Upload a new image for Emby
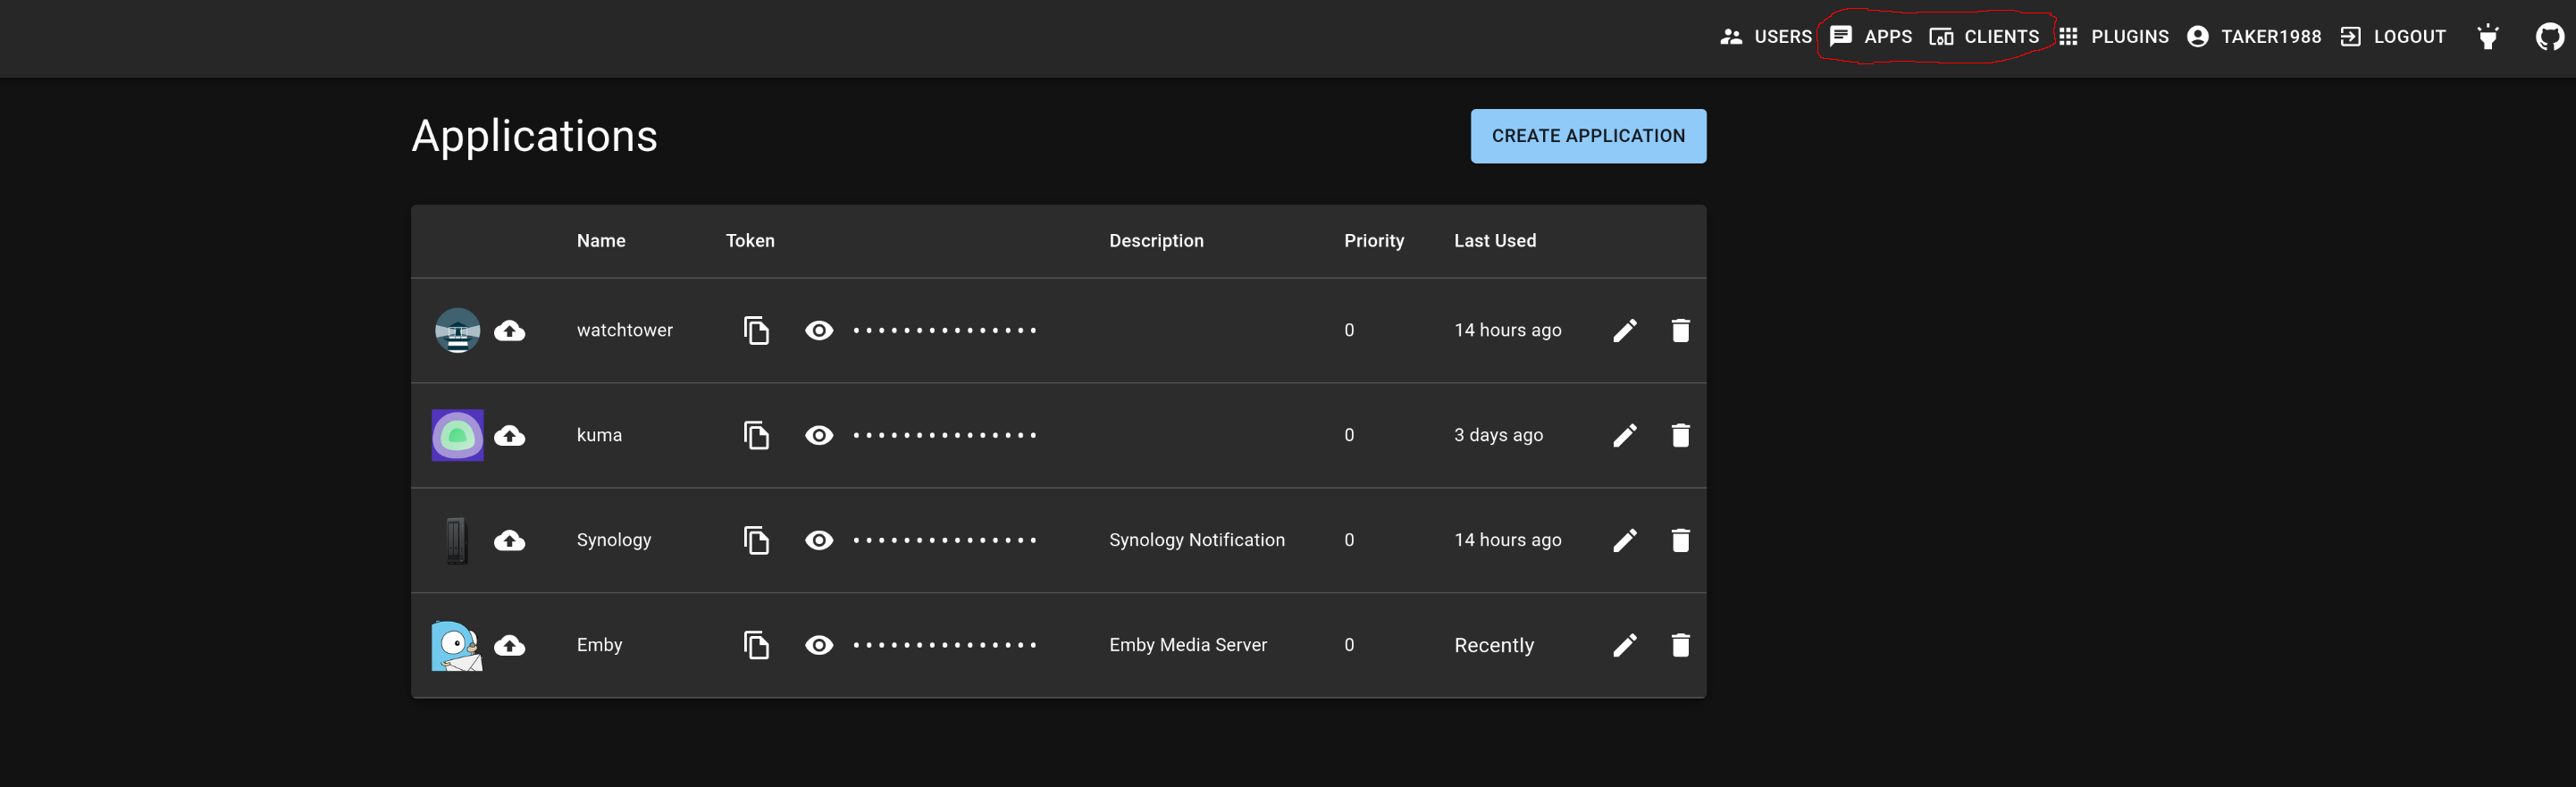The image size is (2576, 787). click(x=510, y=645)
